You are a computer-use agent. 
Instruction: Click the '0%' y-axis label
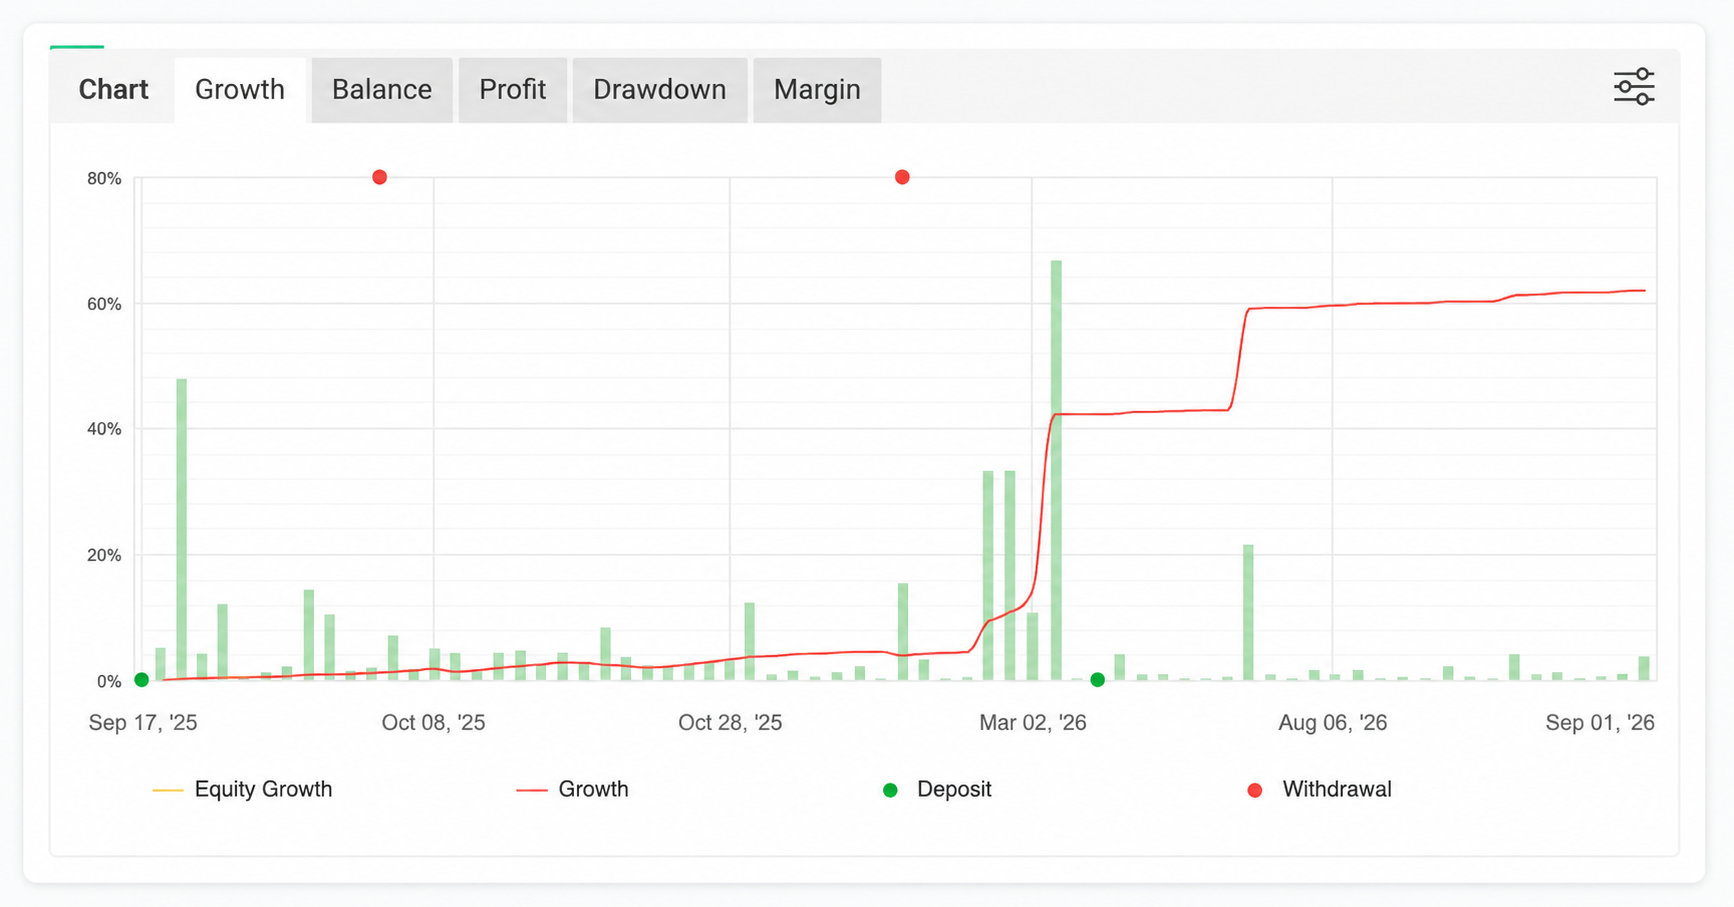coord(109,681)
